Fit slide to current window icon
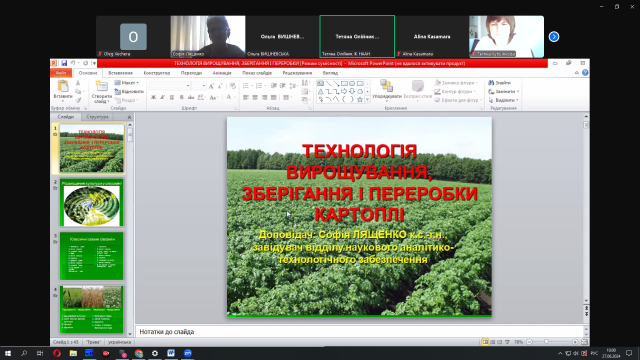Image resolution: width=640 pixels, height=360 pixels. pos(584,342)
